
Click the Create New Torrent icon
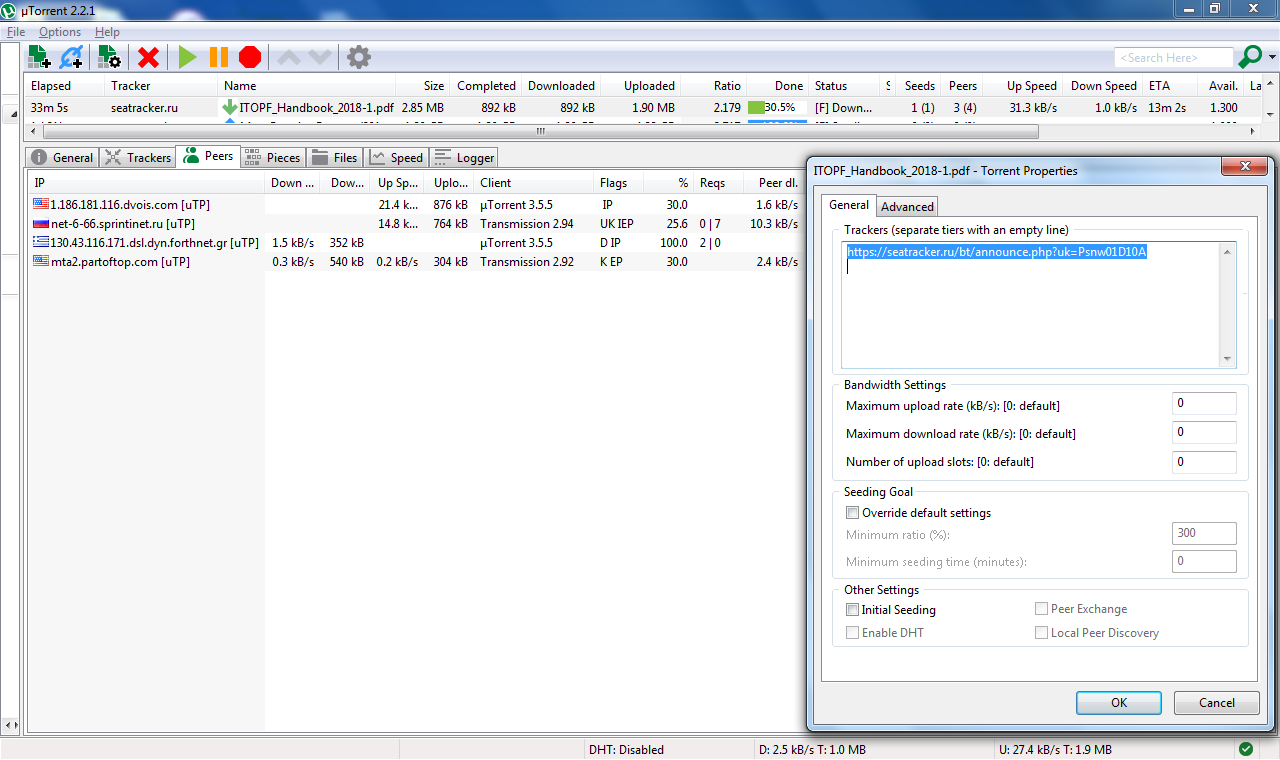click(x=108, y=57)
